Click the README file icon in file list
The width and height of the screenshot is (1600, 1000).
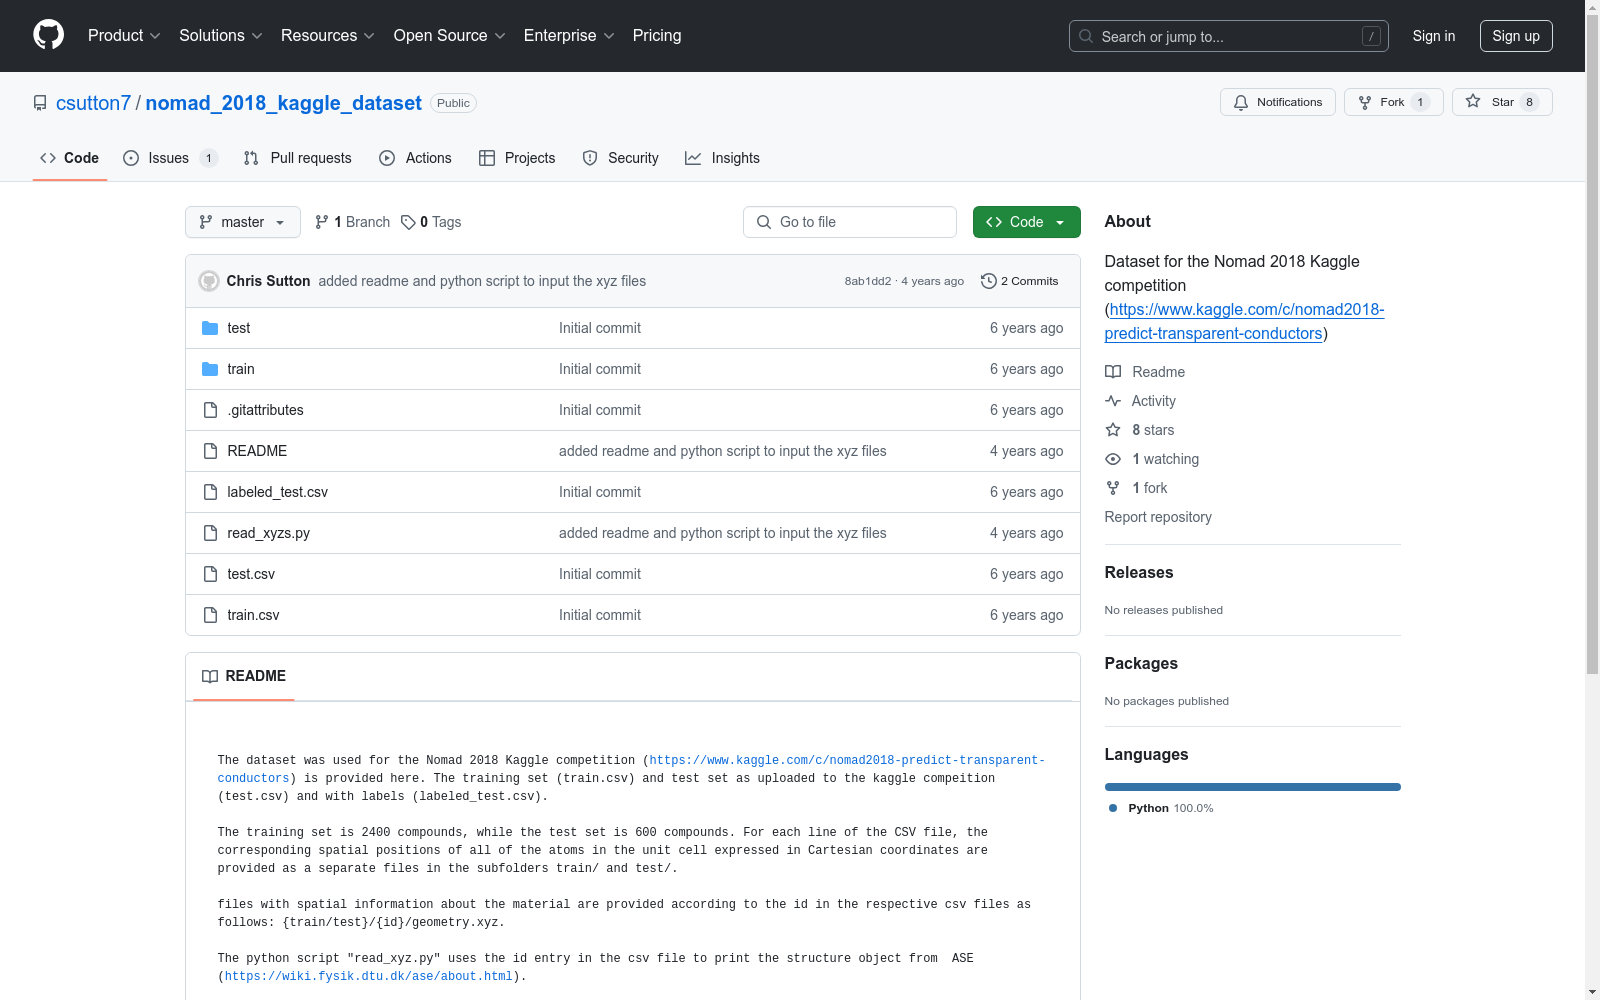(210, 451)
